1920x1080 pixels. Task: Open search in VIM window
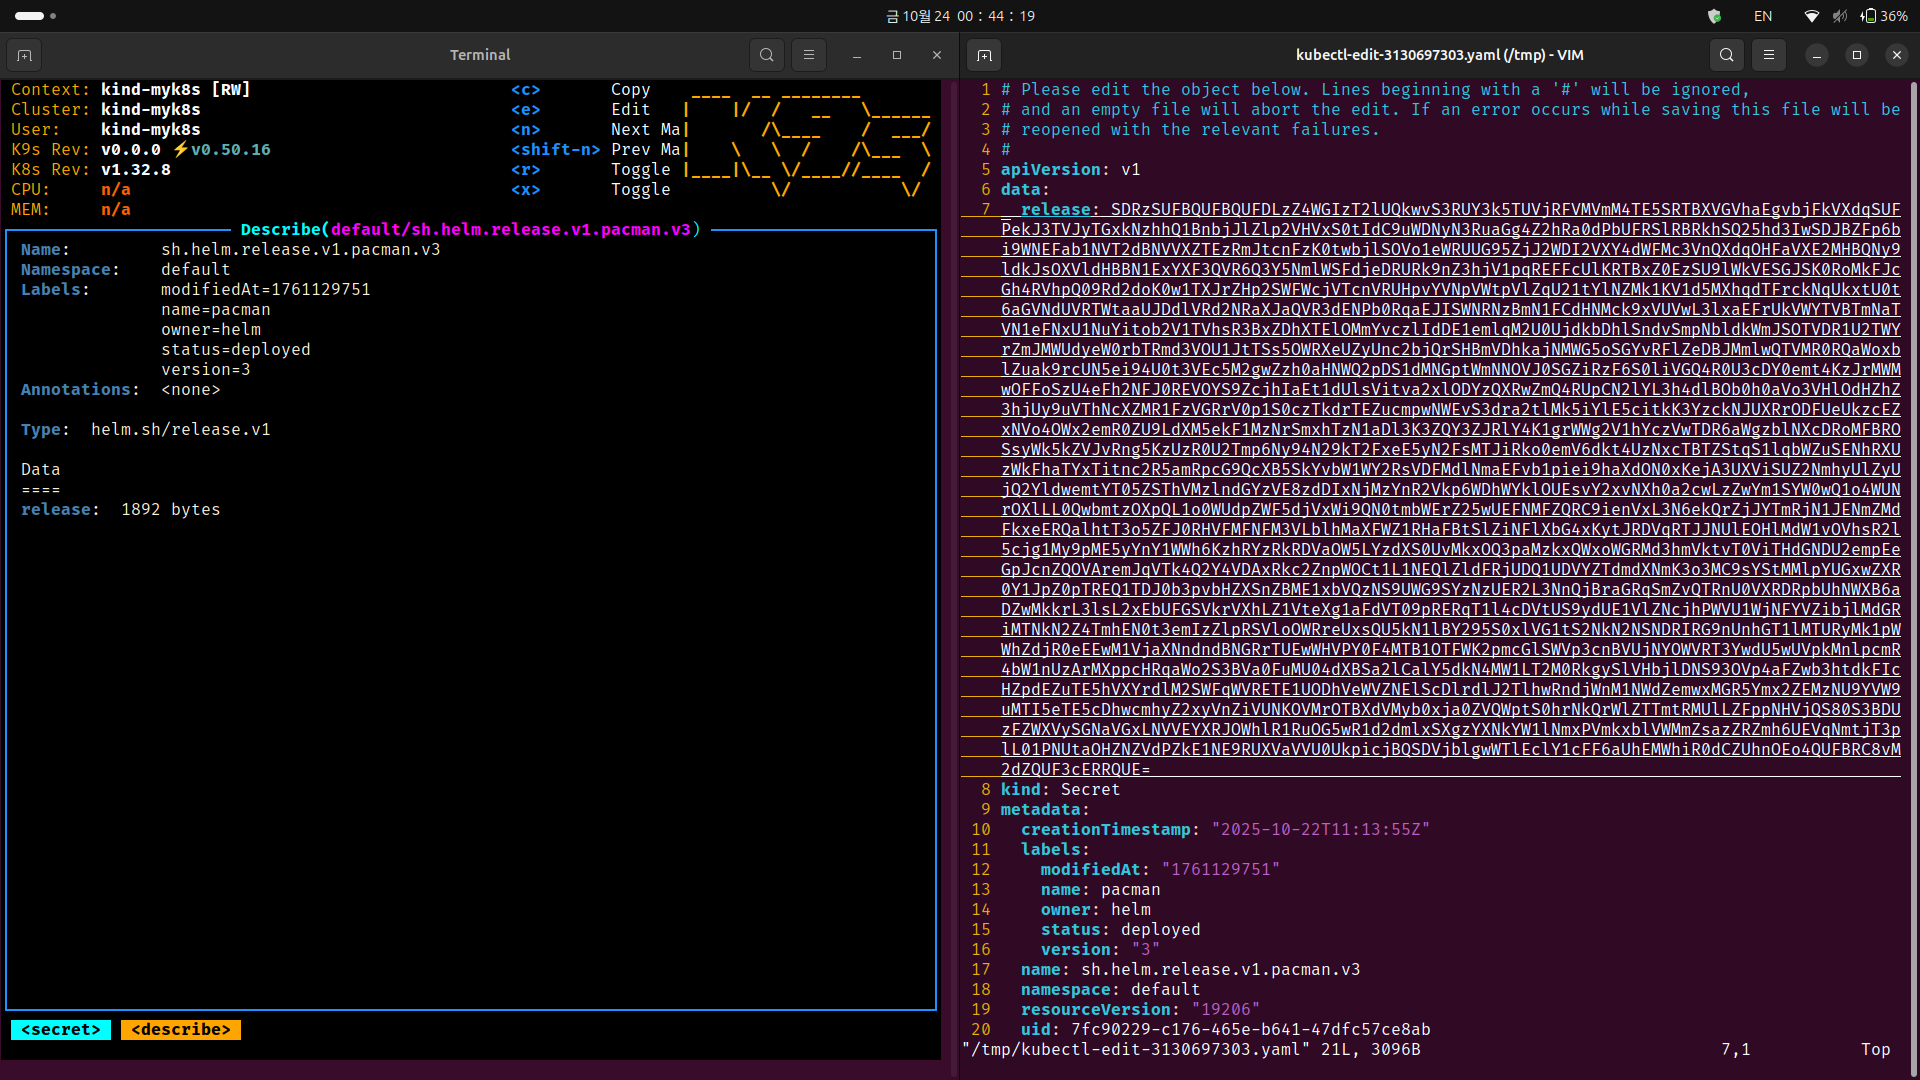1727,55
